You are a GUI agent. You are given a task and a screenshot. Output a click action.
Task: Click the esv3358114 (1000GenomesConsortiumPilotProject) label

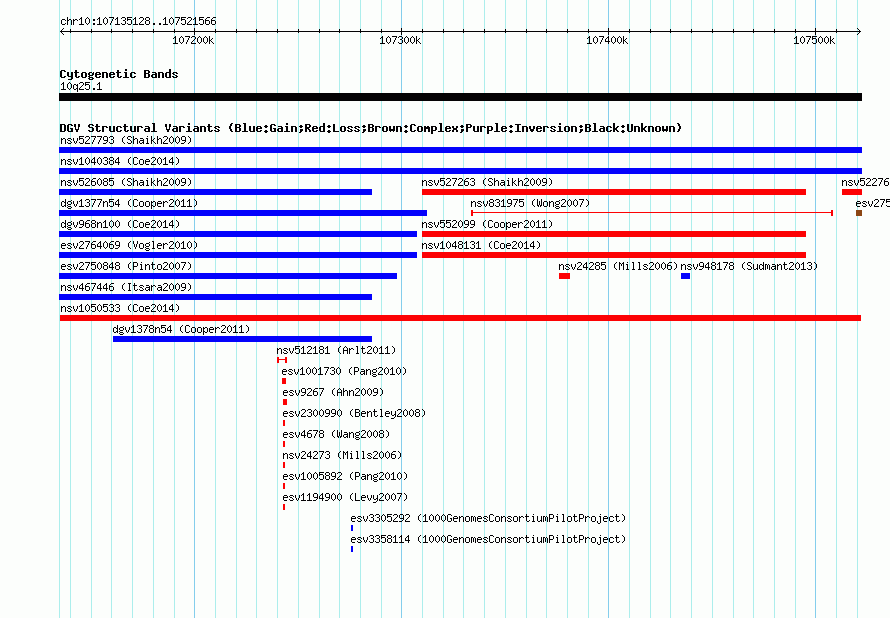coord(488,539)
